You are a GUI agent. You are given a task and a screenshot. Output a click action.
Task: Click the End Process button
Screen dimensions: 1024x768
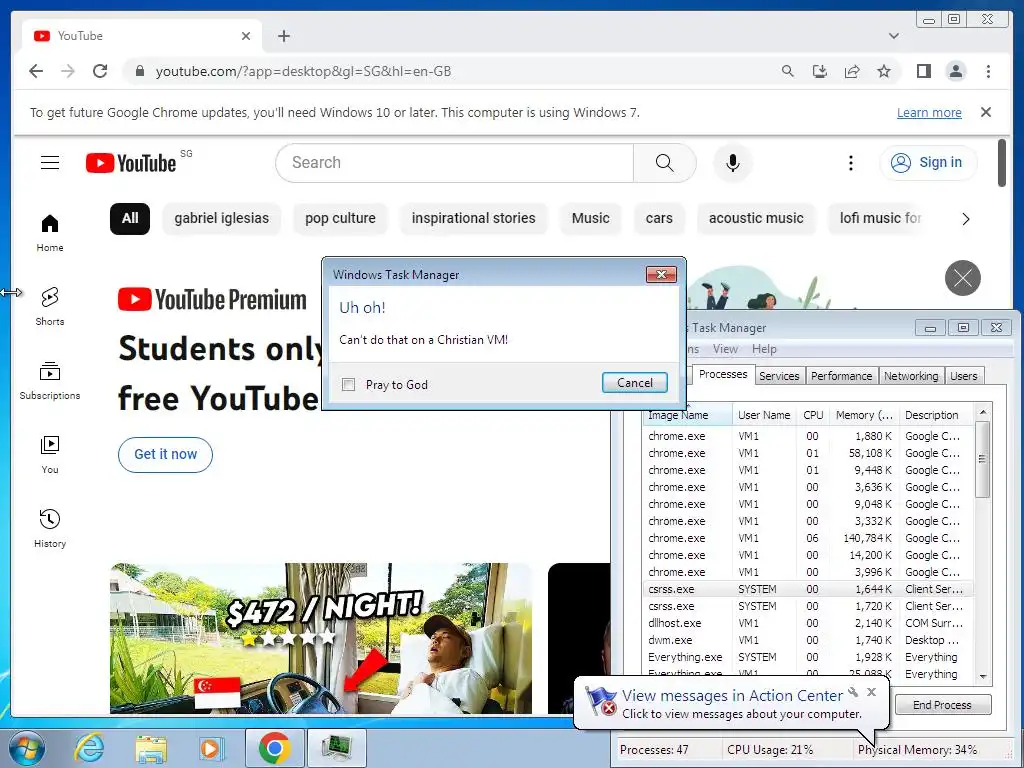tap(942, 705)
